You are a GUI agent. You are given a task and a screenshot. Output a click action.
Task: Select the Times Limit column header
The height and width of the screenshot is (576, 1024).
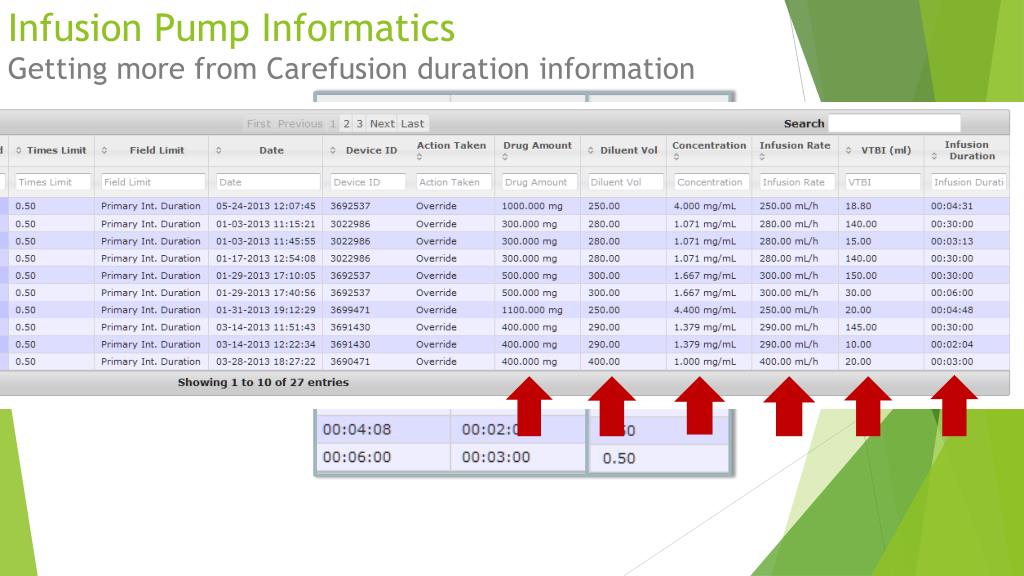(56, 150)
